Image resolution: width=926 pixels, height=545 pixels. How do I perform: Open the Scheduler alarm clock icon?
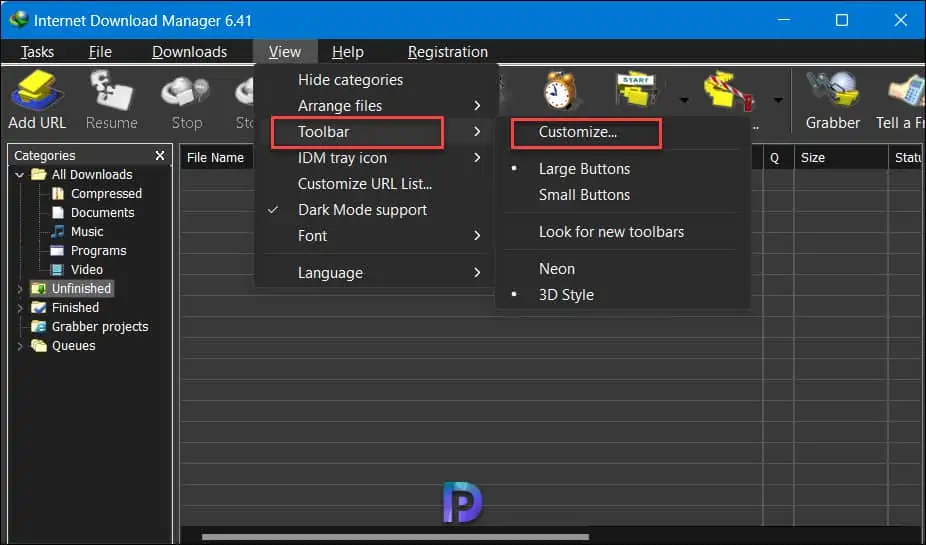pos(559,92)
